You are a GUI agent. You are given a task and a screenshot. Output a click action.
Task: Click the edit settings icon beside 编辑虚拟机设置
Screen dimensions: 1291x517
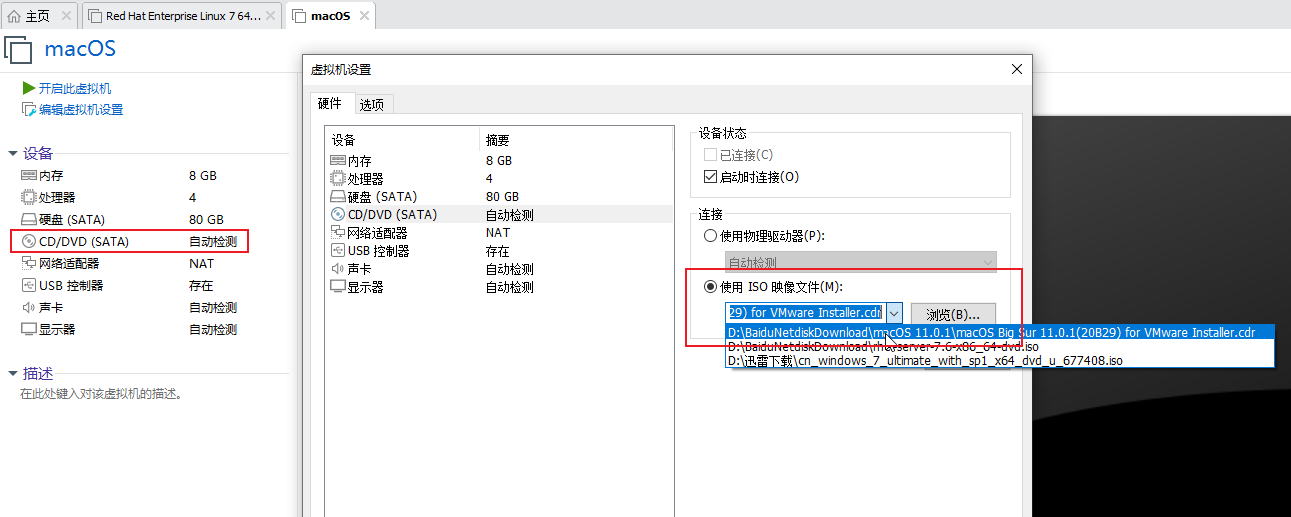point(29,109)
